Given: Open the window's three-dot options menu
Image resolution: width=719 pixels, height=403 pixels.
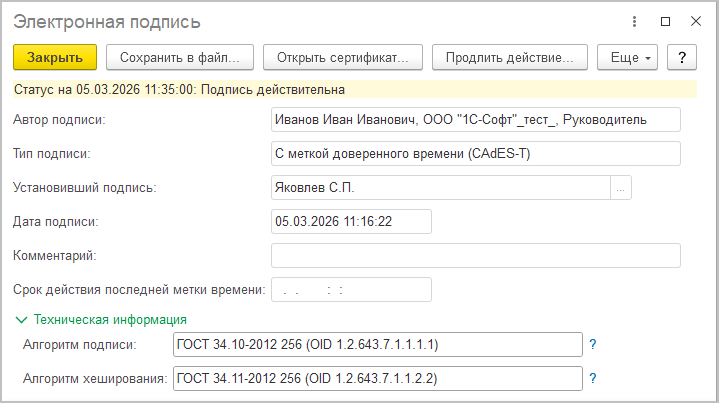Looking at the screenshot, I should point(635,21).
